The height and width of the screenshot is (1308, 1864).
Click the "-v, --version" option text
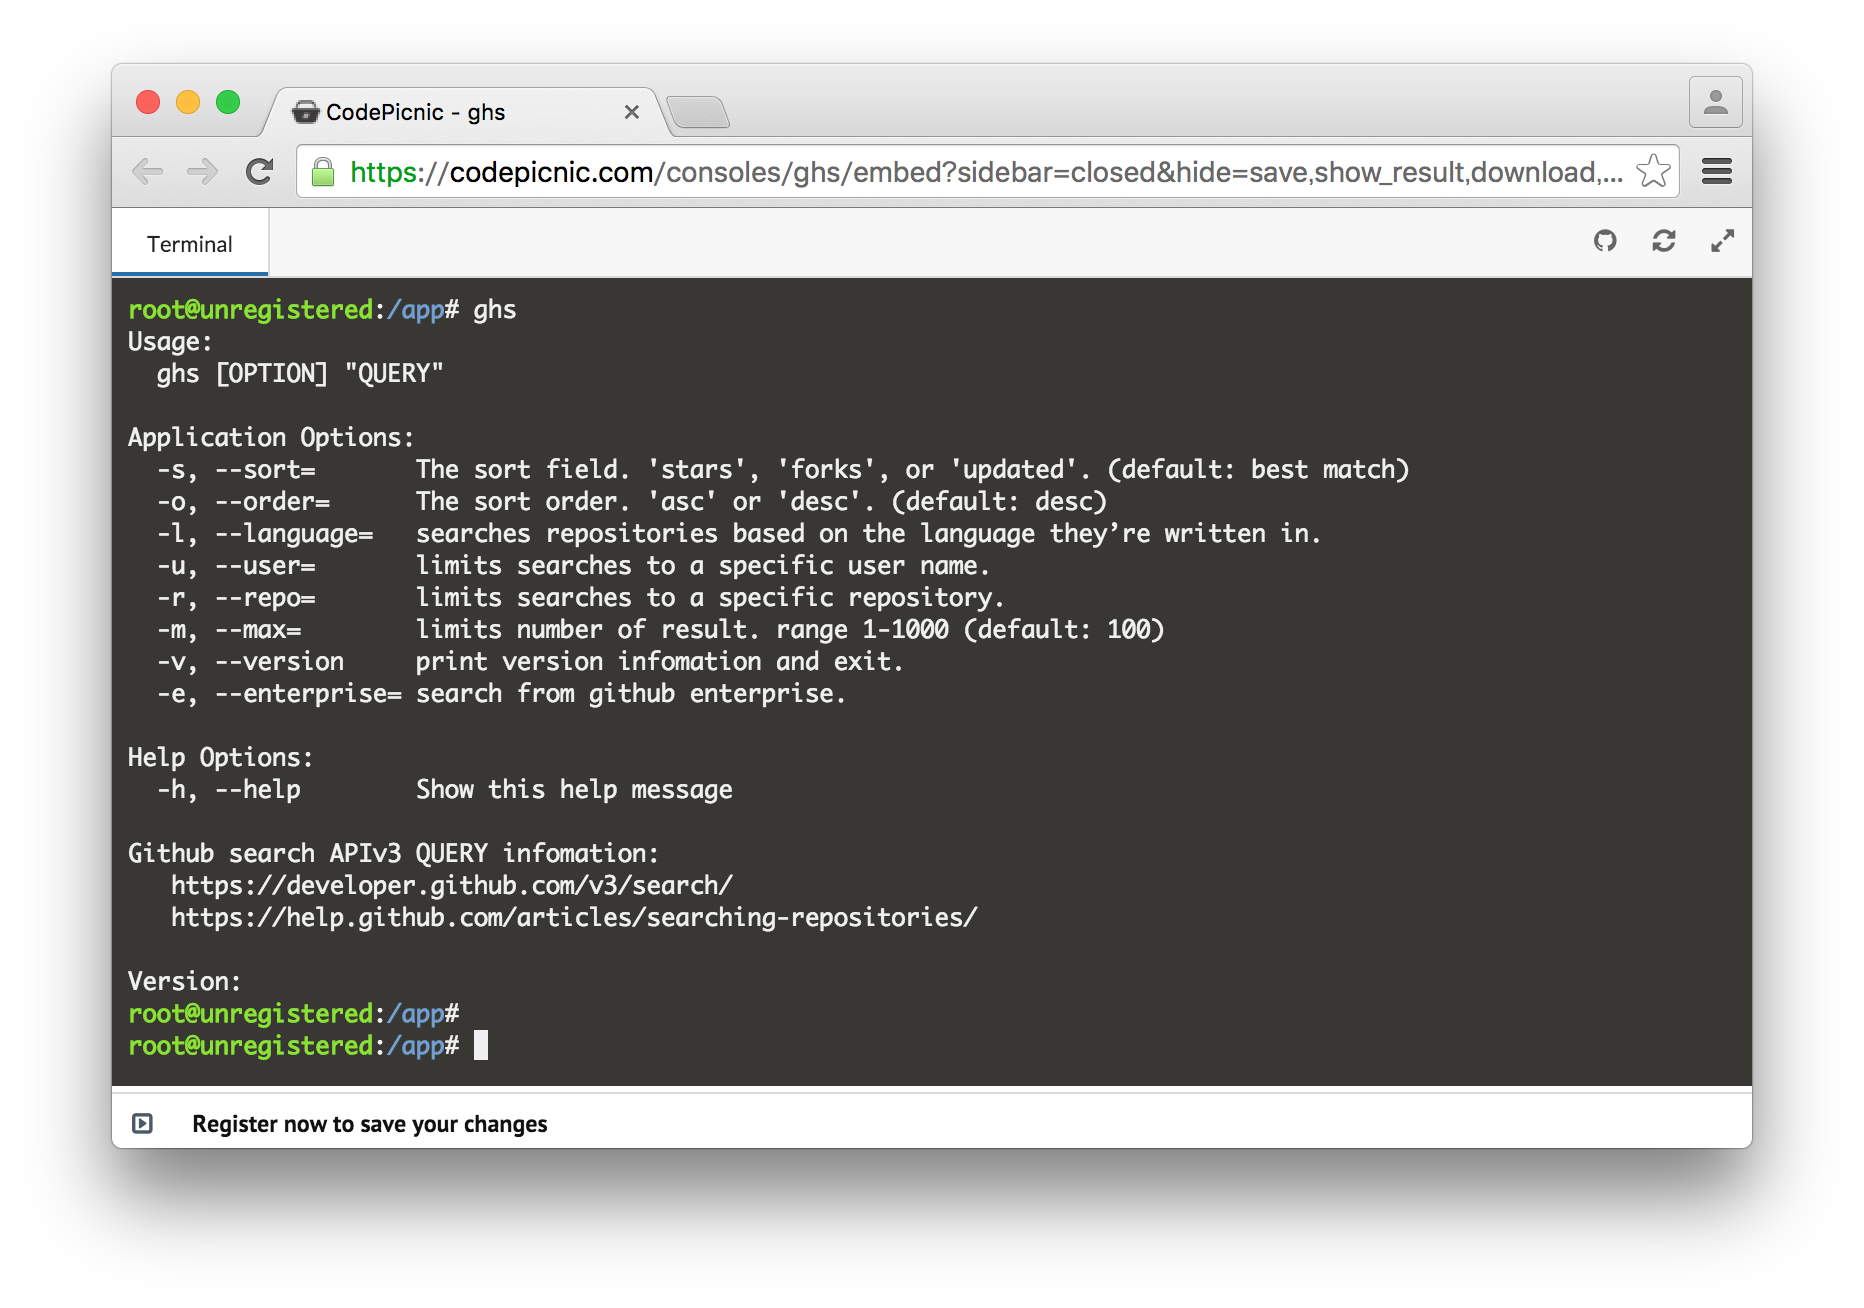(250, 662)
